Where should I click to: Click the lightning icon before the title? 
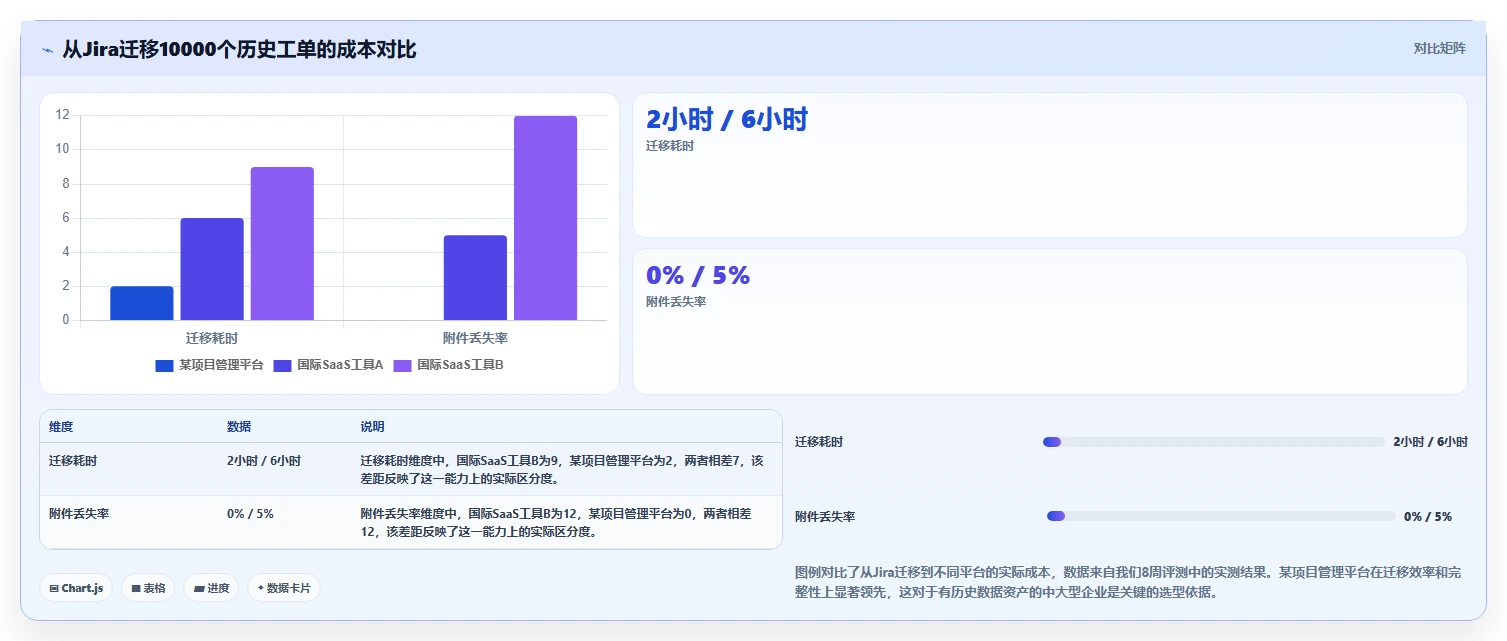[x=48, y=49]
